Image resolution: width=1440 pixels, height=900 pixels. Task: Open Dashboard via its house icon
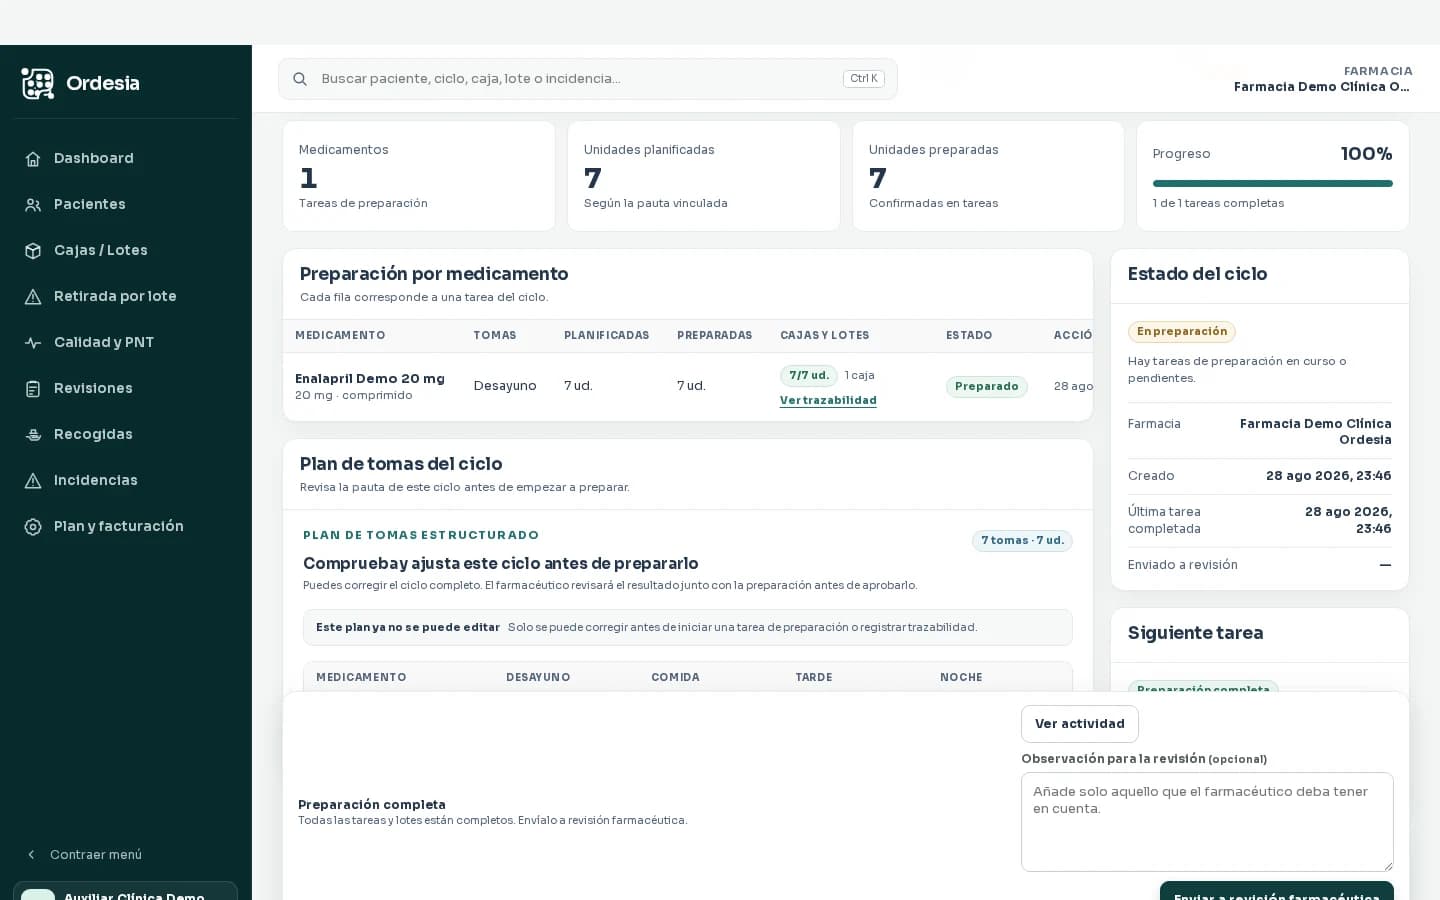coord(33,159)
